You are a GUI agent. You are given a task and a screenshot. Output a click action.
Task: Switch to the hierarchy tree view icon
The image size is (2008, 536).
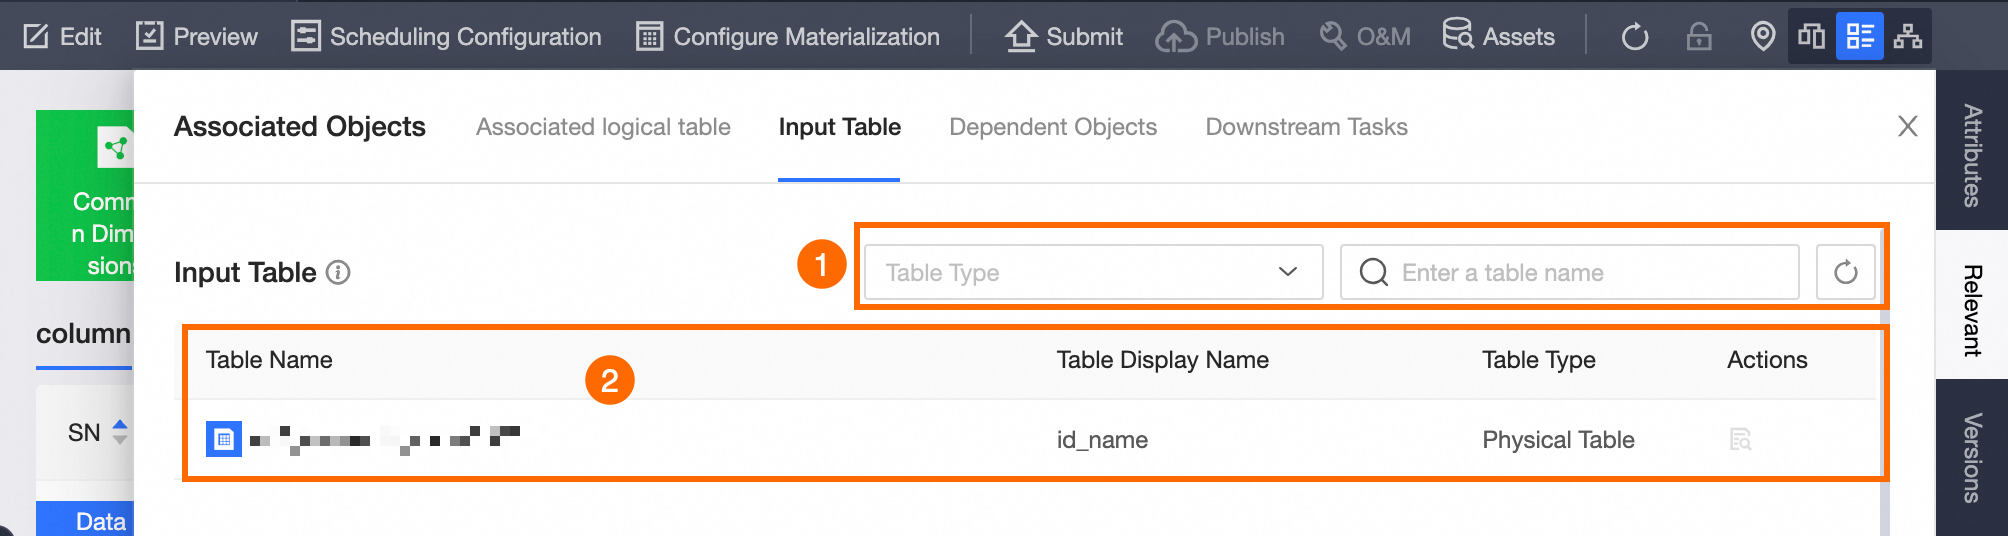[1908, 37]
